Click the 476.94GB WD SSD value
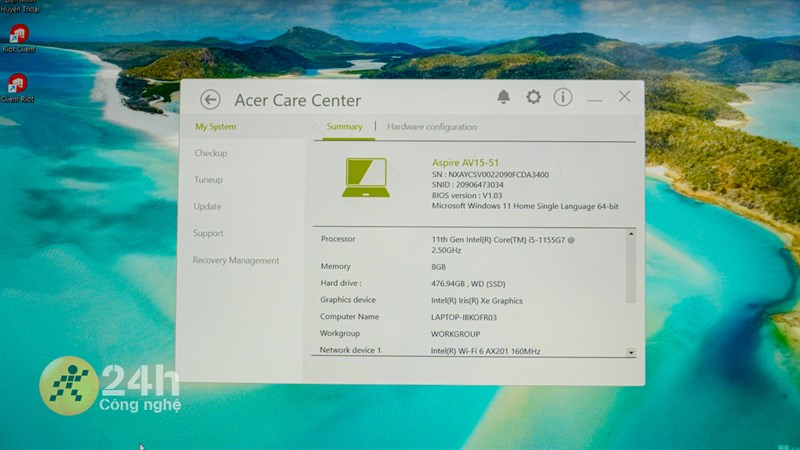Screen dimensions: 800x450 [x=468, y=284]
